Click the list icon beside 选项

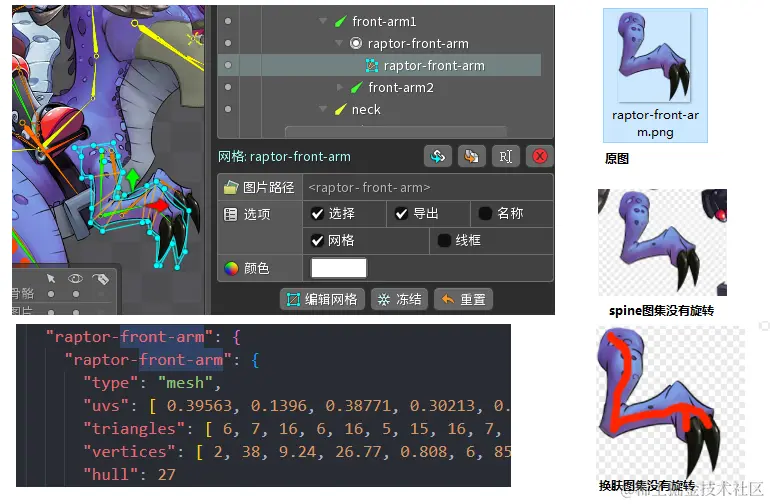230,214
